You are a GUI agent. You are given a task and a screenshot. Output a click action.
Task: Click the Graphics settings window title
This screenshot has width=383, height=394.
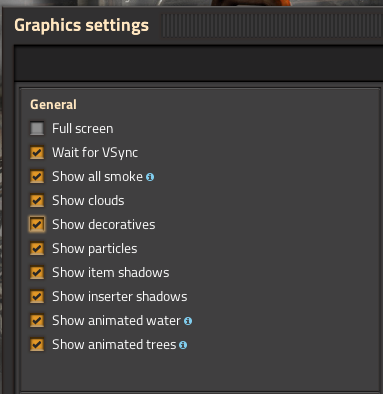tap(81, 26)
